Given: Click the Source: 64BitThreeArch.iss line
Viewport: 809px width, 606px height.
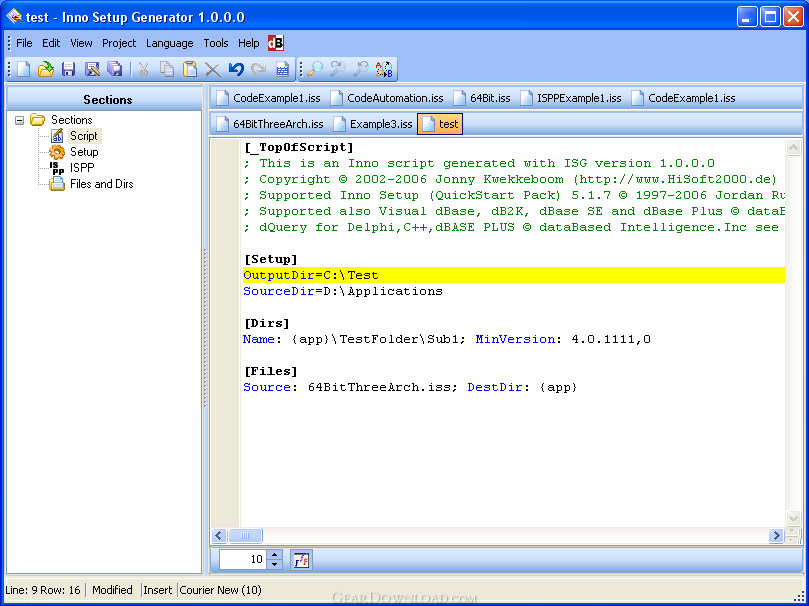Looking at the screenshot, I should (410, 387).
